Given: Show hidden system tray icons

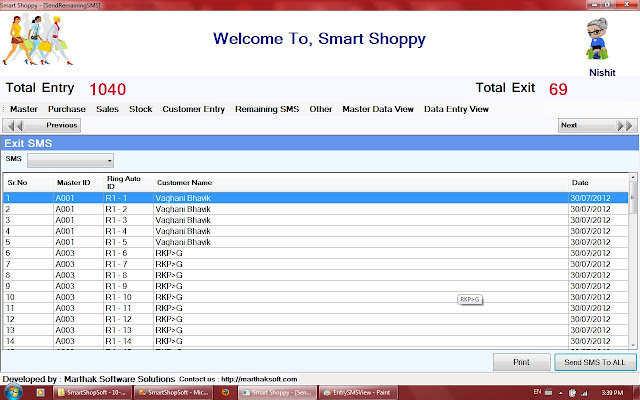Looking at the screenshot, I should pos(561,393).
